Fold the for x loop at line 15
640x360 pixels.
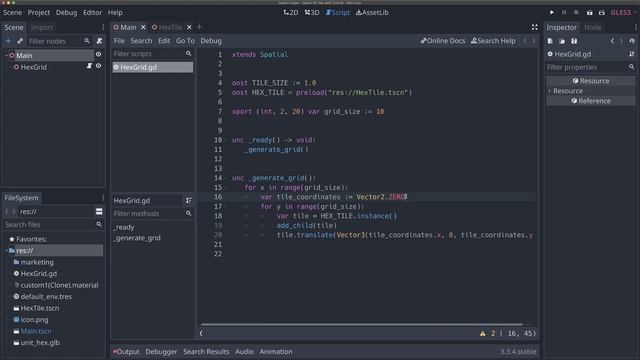coord(225,187)
